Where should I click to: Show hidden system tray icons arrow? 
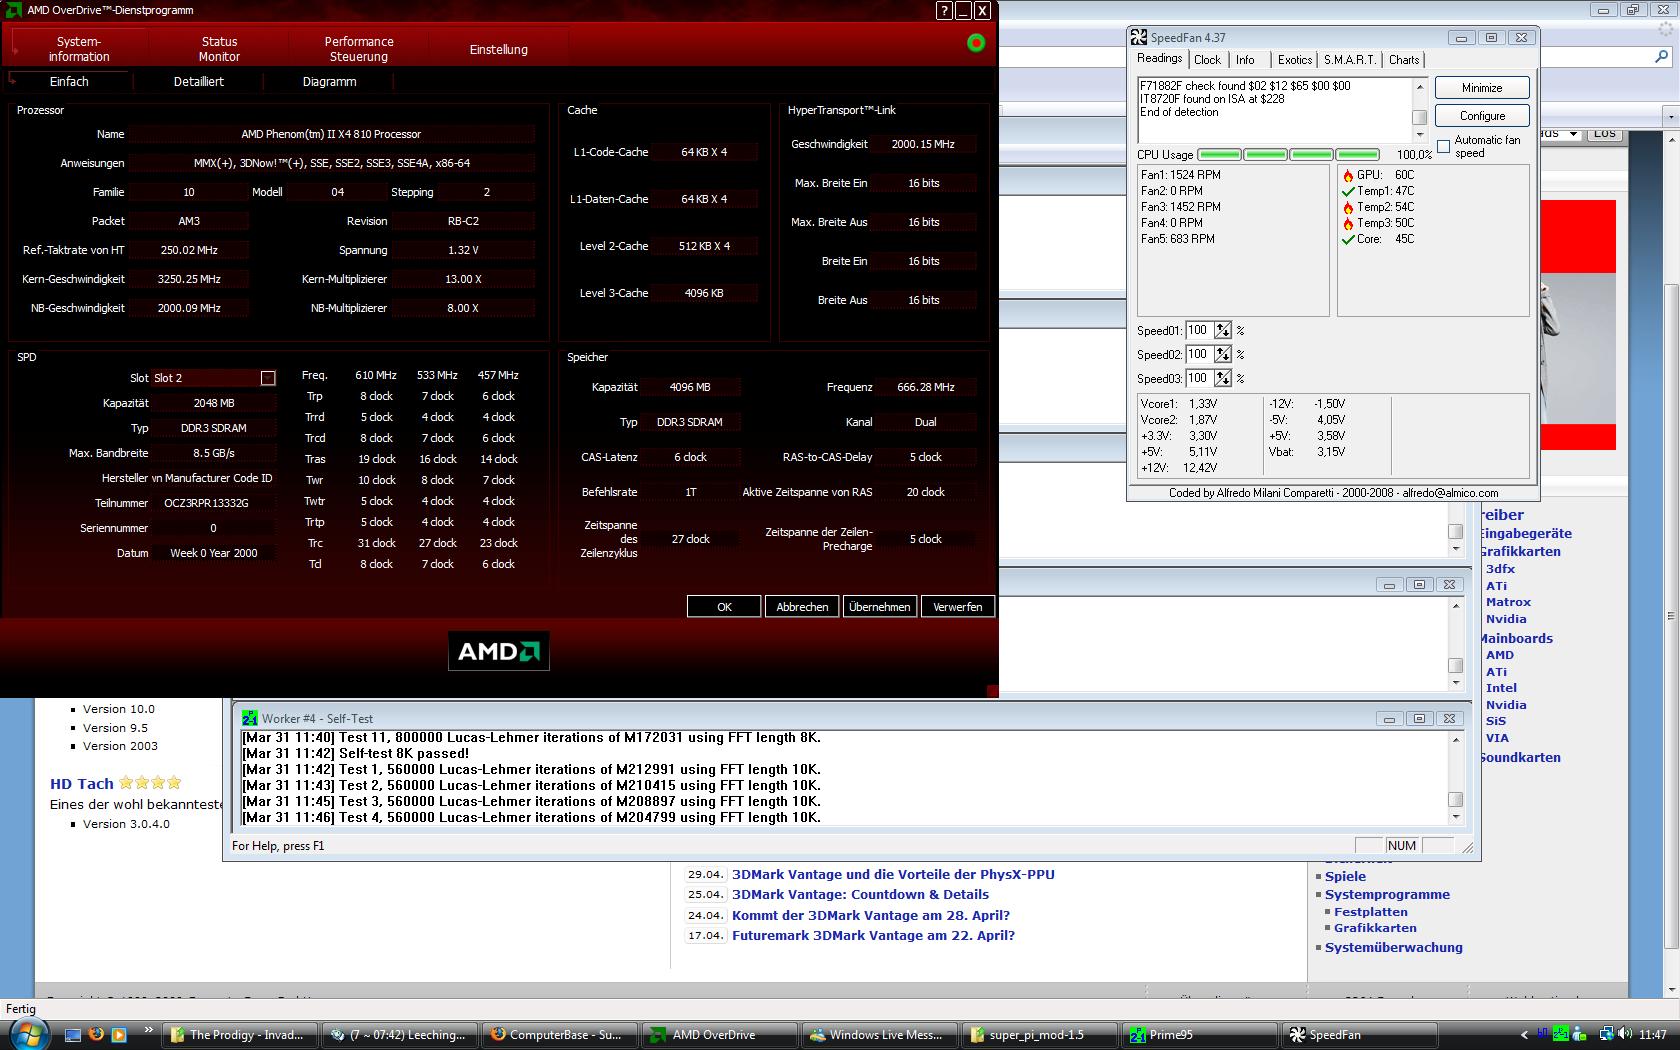click(x=1524, y=1035)
